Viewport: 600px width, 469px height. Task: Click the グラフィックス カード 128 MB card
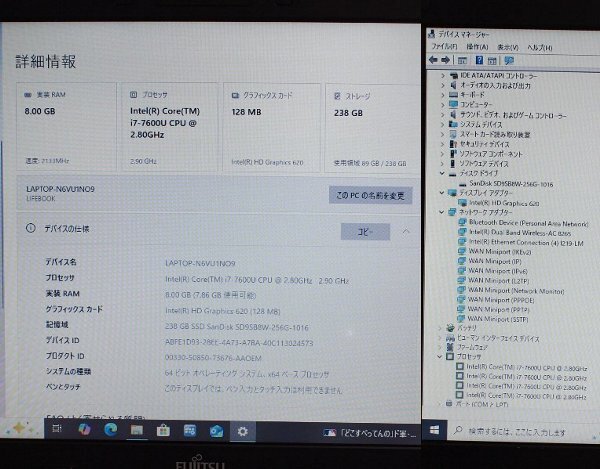tap(272, 128)
